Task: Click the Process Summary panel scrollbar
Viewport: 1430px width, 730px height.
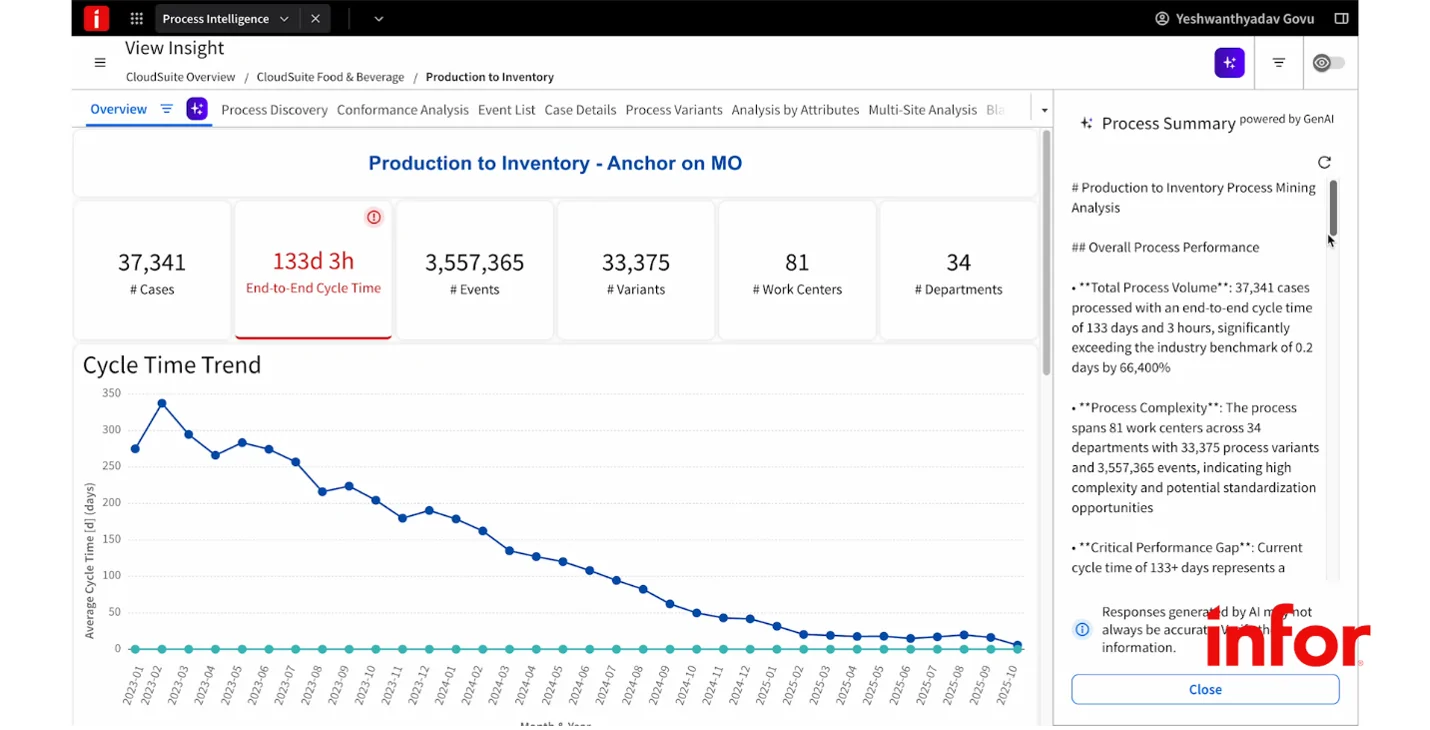Action: (1332, 208)
